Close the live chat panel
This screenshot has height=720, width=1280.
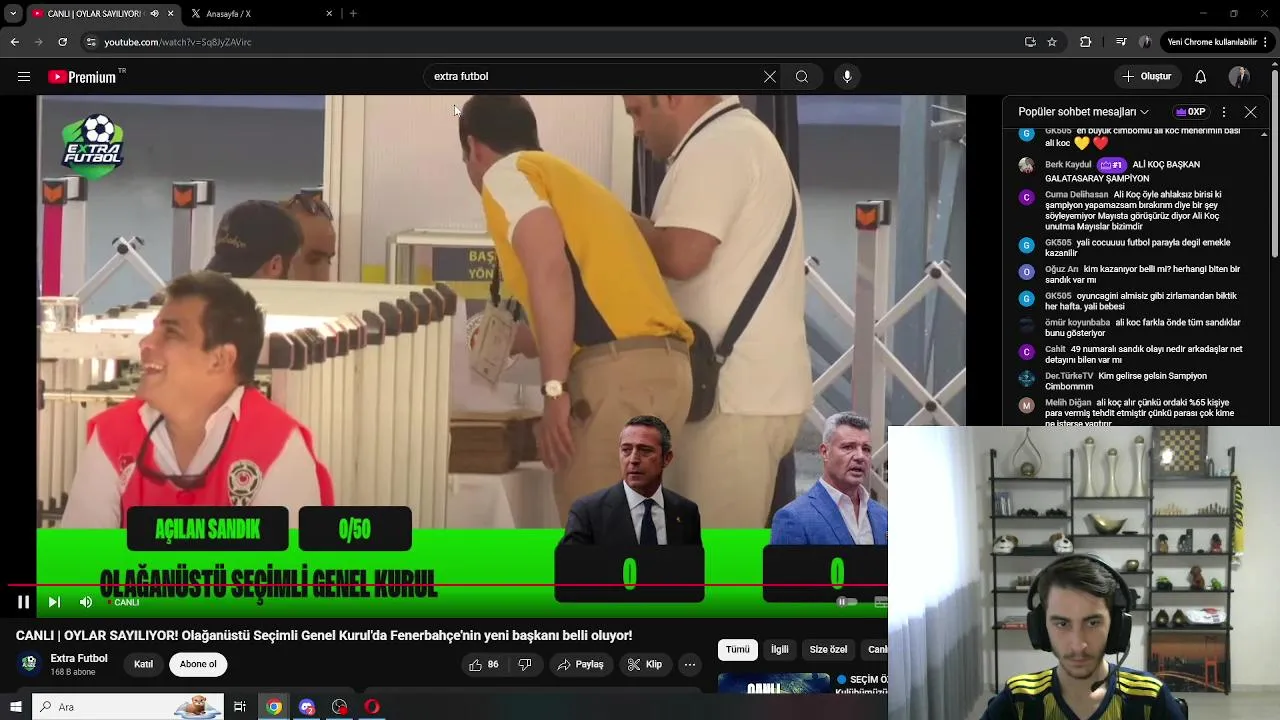tap(1250, 112)
